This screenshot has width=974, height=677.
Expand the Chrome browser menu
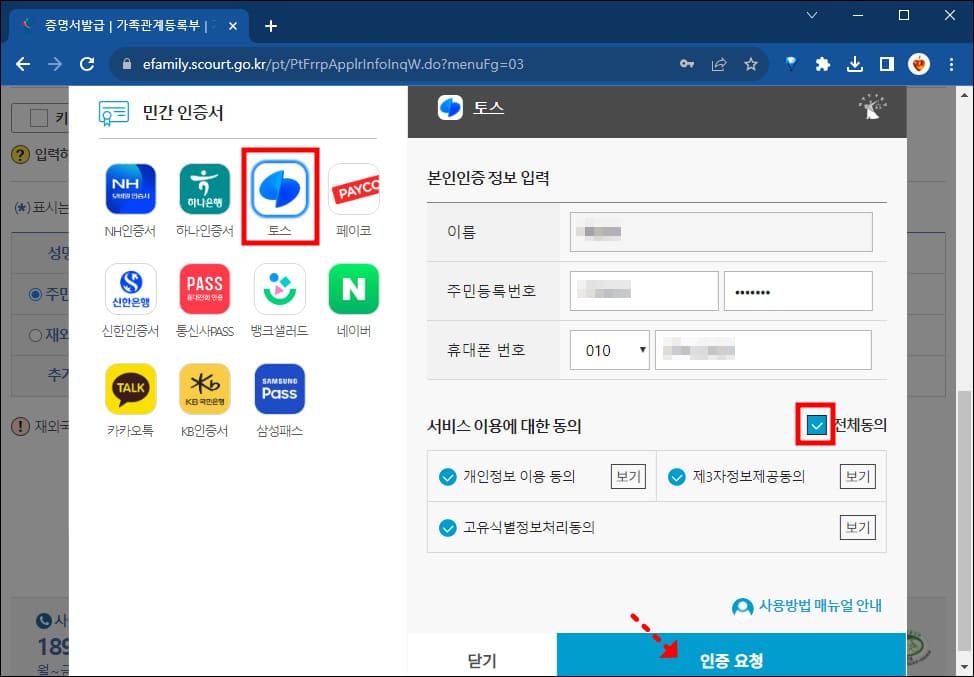[x=950, y=63]
